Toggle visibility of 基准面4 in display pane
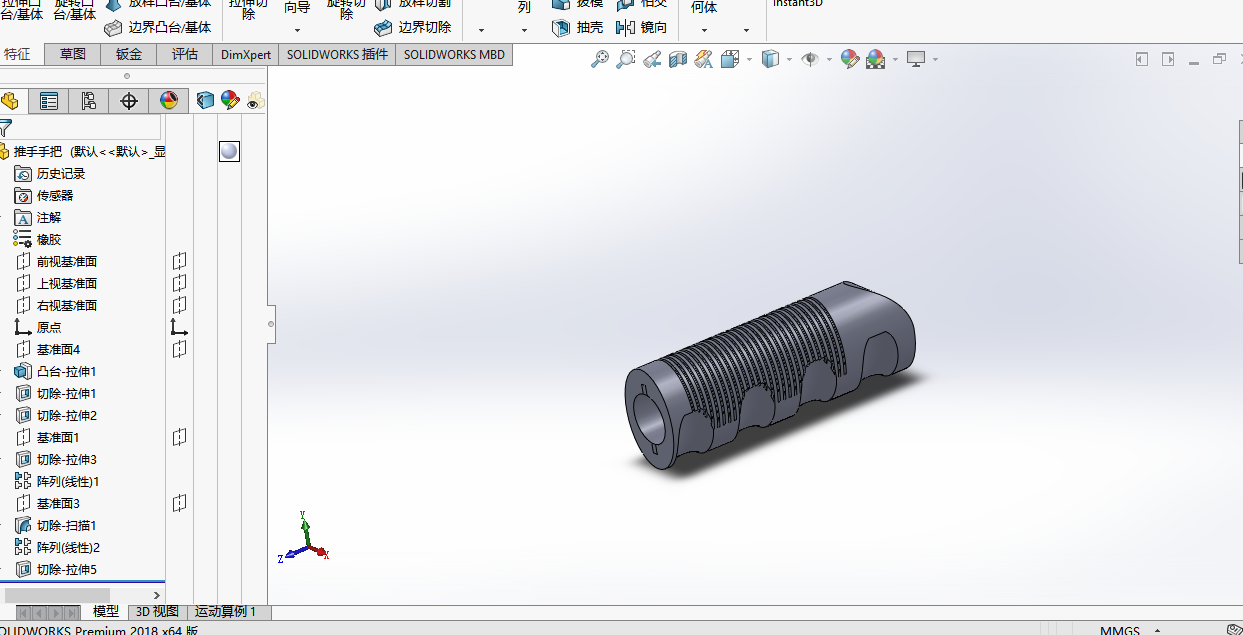The width and height of the screenshot is (1243, 635). click(x=179, y=349)
